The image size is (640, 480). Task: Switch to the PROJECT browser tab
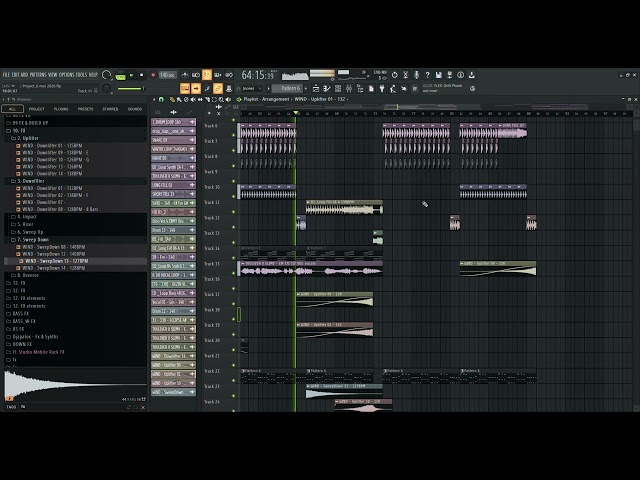37,109
